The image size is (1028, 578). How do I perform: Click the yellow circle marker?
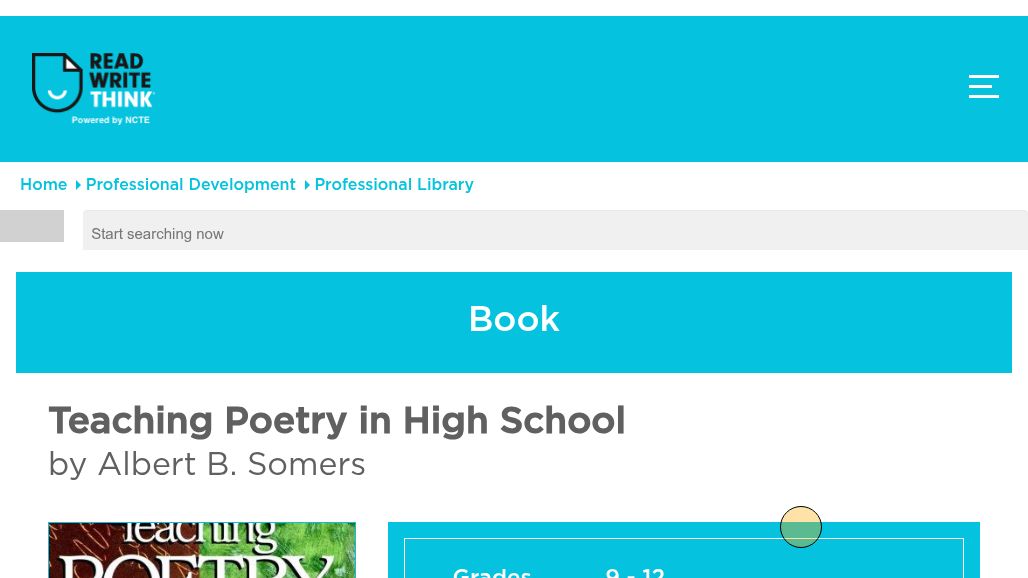coord(801,527)
